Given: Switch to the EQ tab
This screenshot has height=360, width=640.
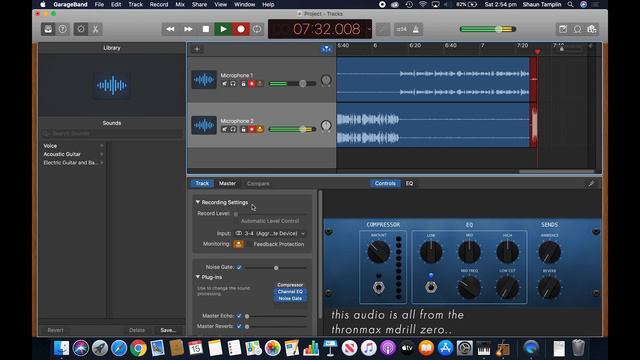Looking at the screenshot, I should [409, 183].
